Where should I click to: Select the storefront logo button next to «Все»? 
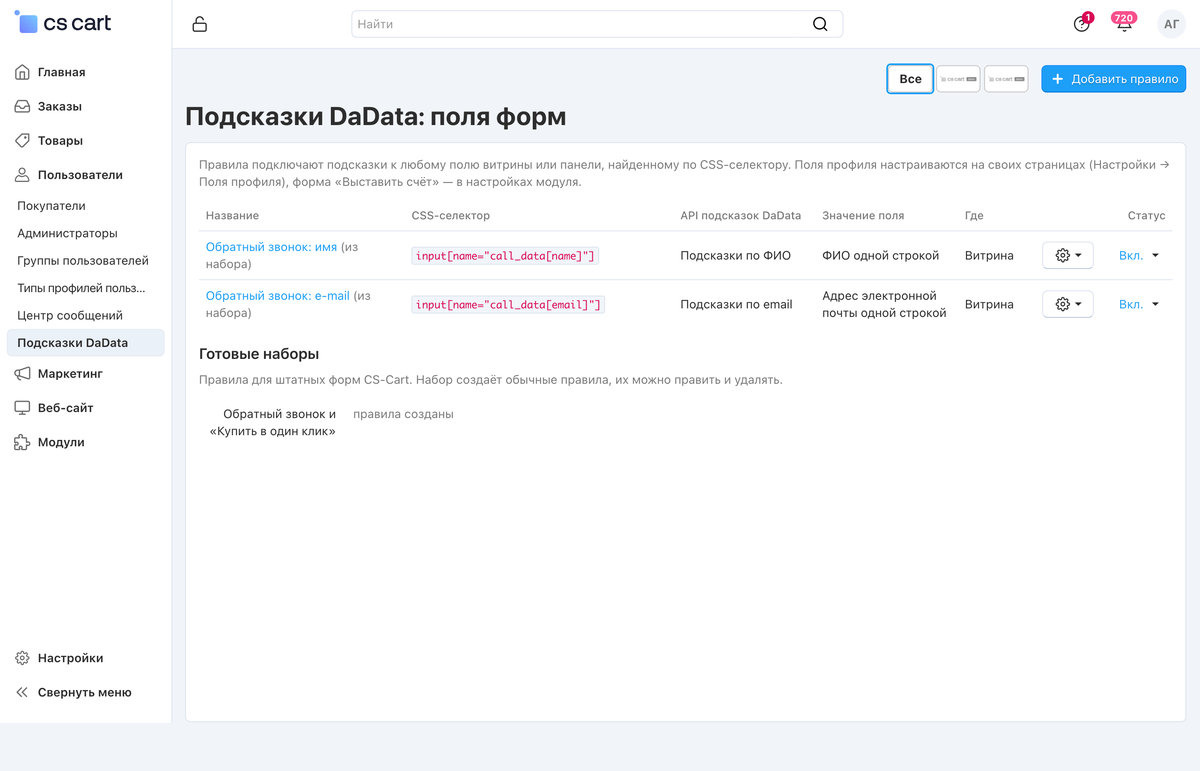[x=958, y=79]
